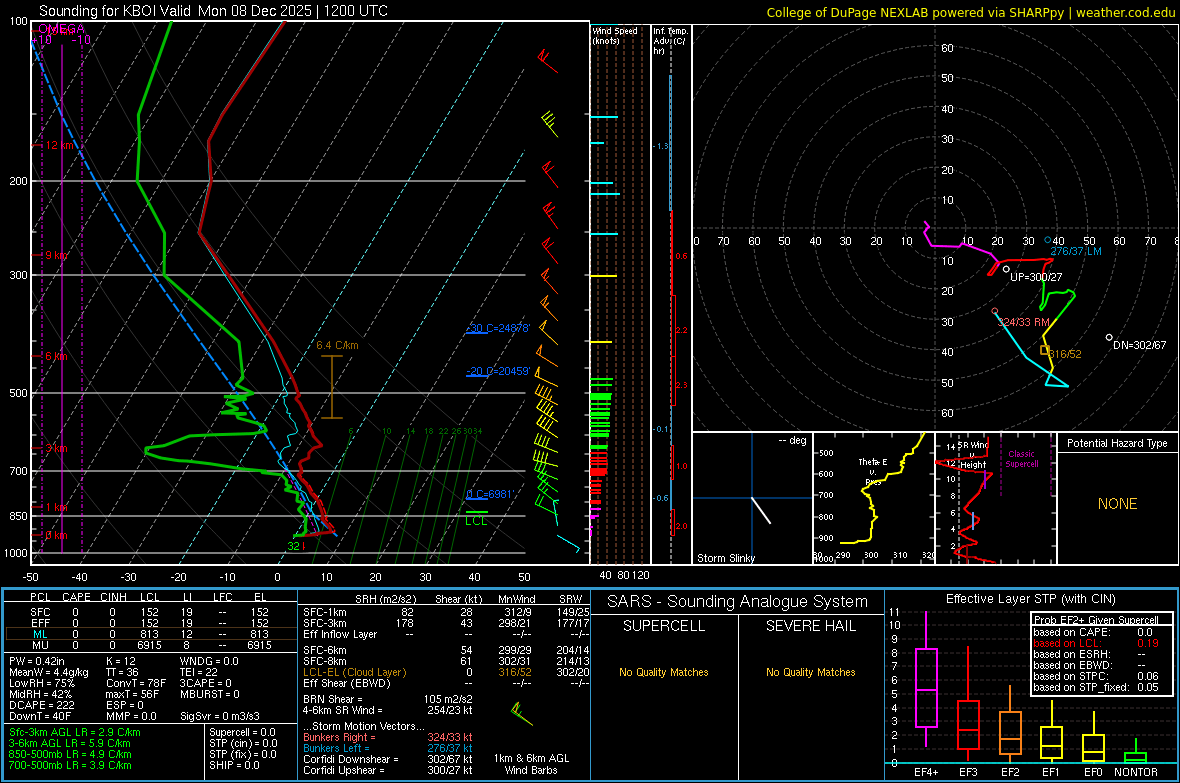Image resolution: width=1180 pixels, height=783 pixels.
Task: Select the -30 C=24878' height label
Action: click(498, 328)
